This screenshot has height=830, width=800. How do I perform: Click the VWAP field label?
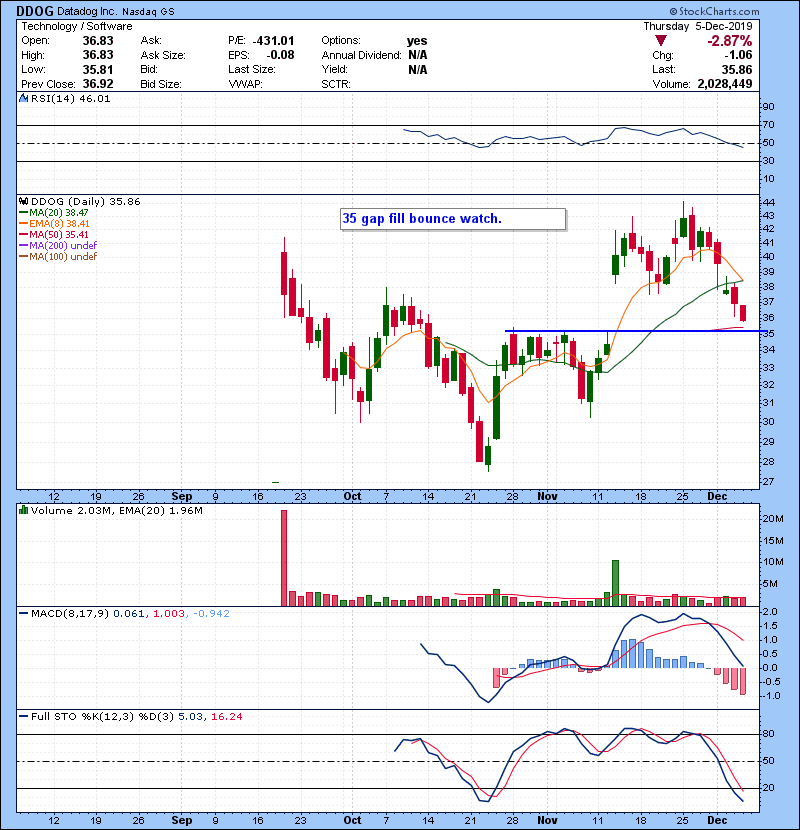point(245,84)
